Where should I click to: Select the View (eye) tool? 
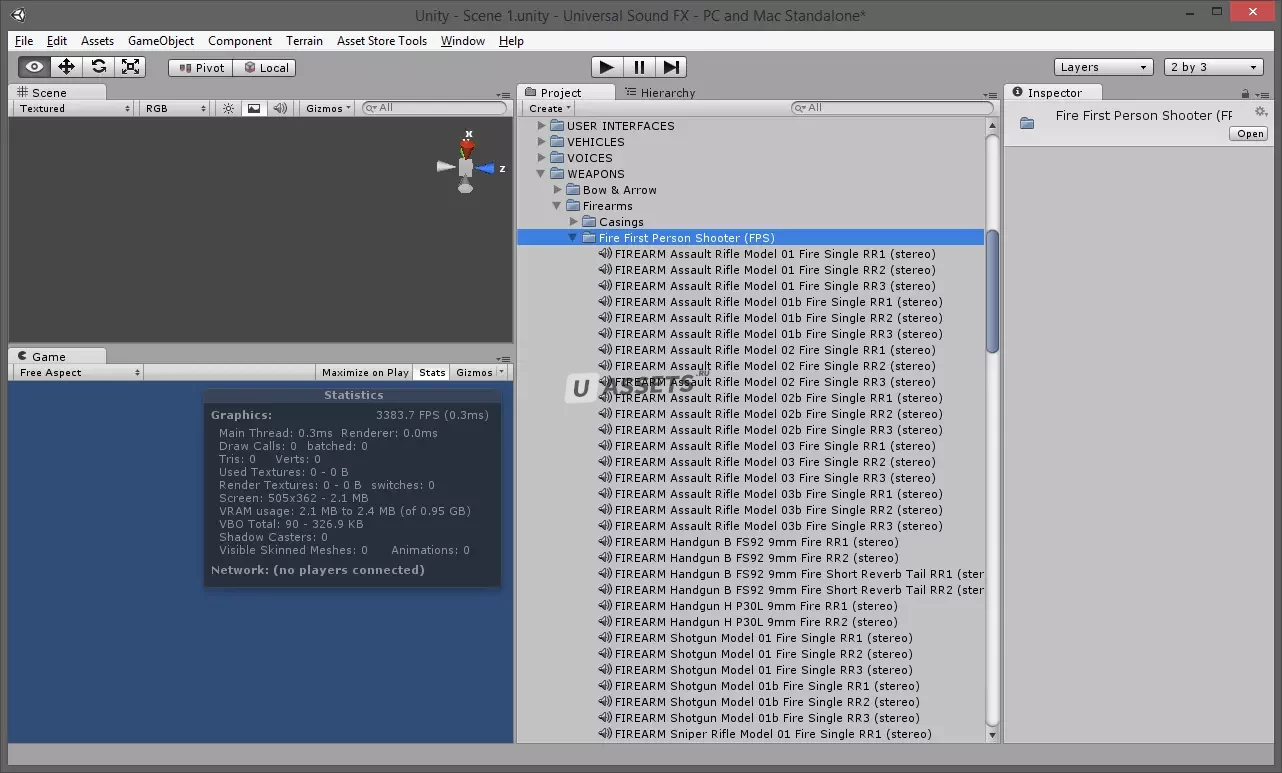(34, 67)
